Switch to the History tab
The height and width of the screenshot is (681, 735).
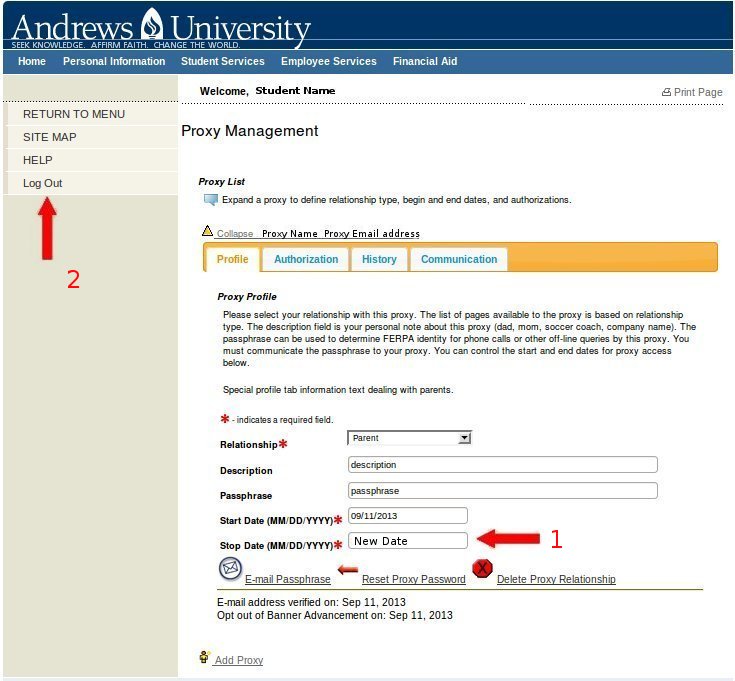pos(379,259)
